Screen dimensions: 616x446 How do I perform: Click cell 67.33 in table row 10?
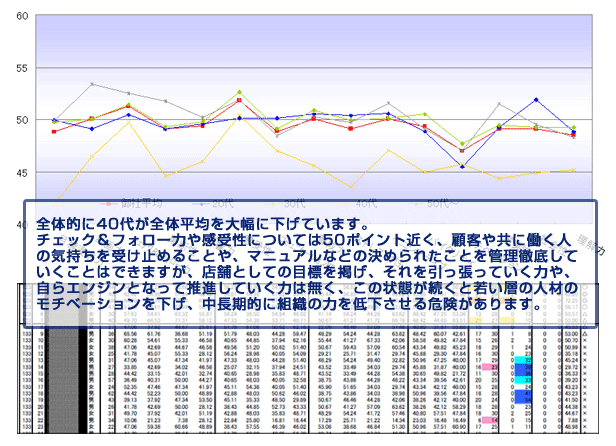click(373, 340)
